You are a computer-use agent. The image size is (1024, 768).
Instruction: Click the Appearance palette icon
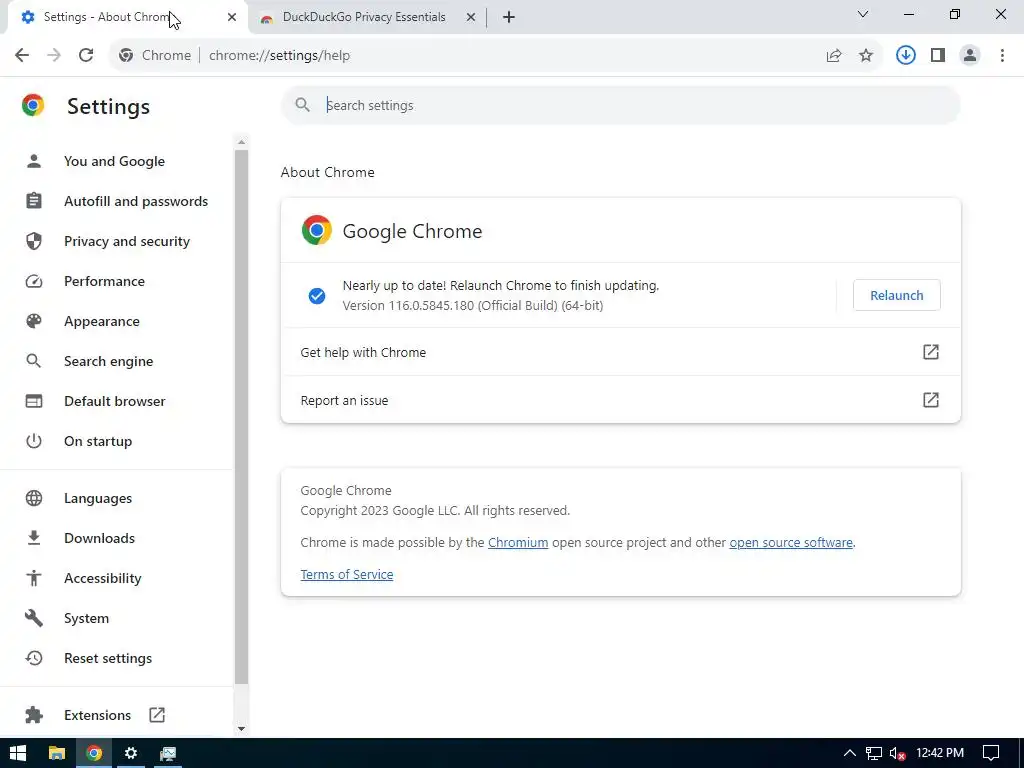34,321
